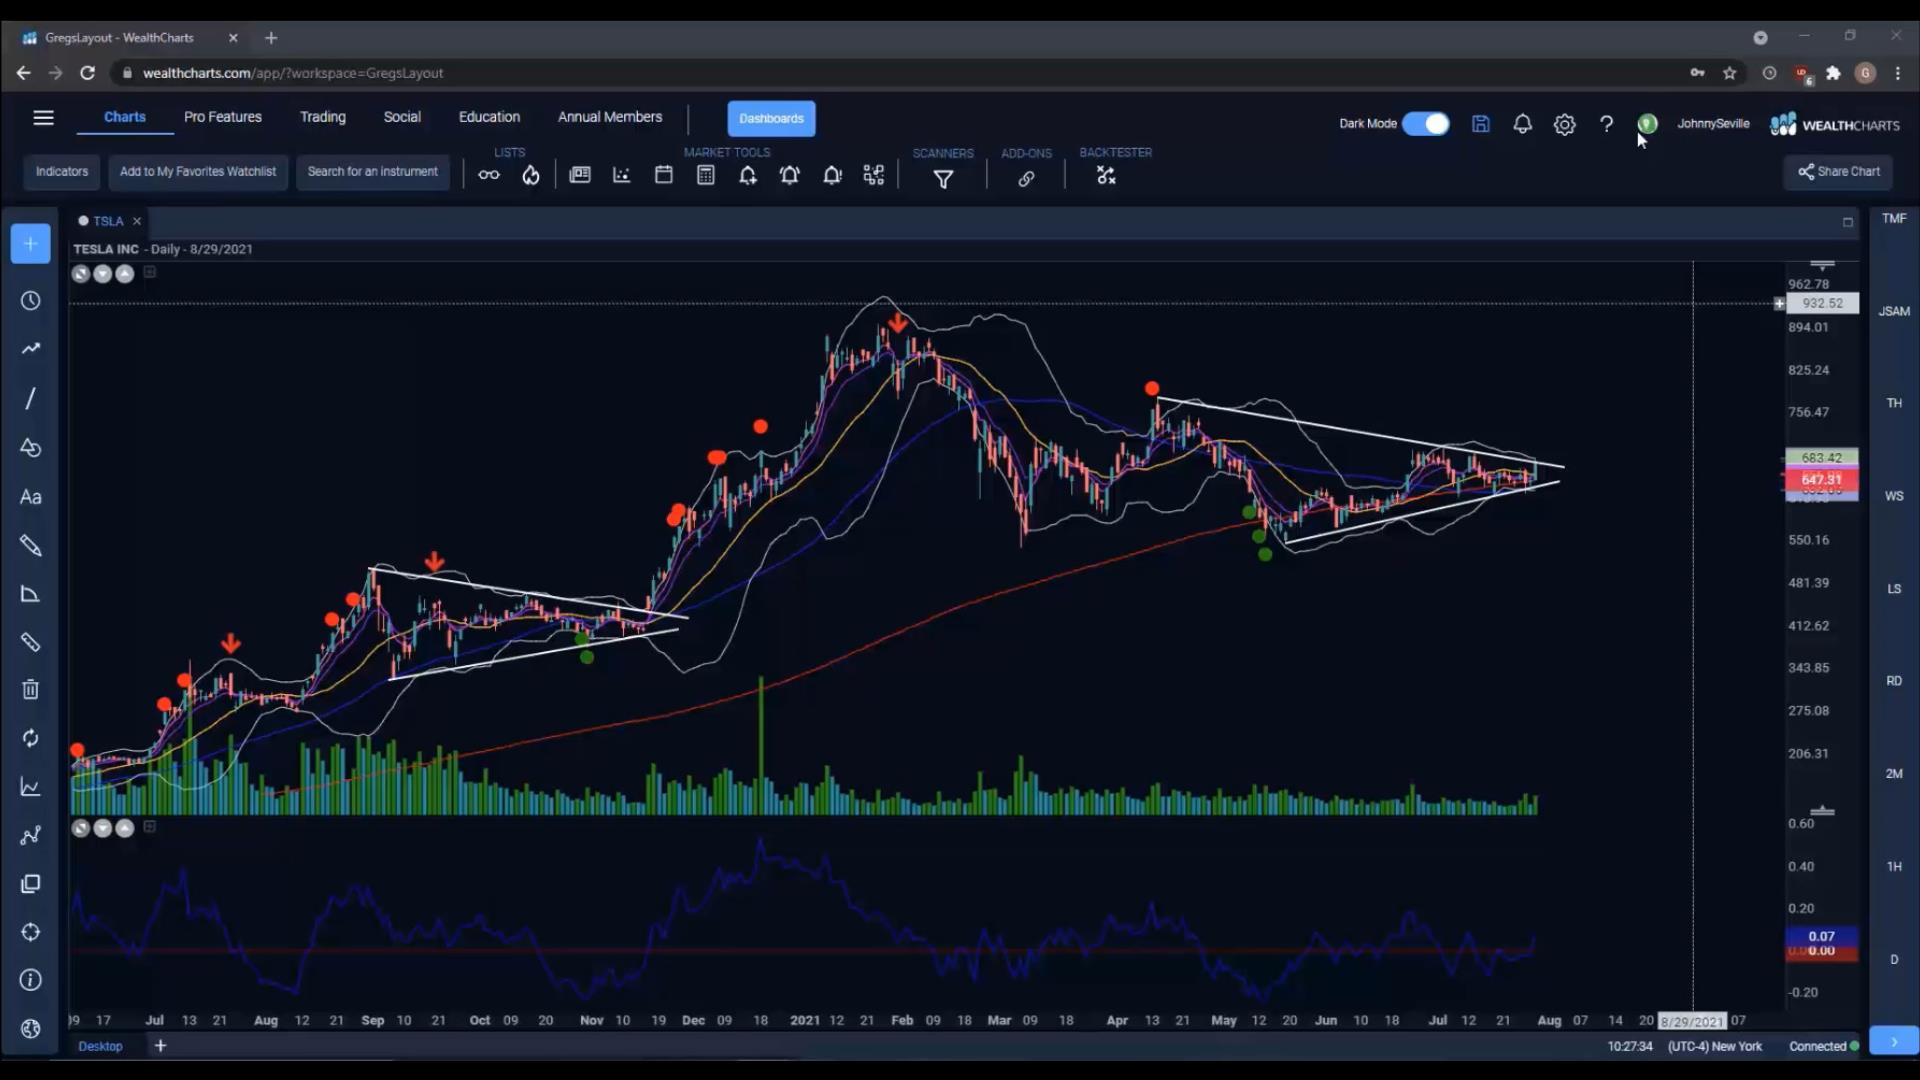Switch to the Charts tab

[x=125, y=117]
